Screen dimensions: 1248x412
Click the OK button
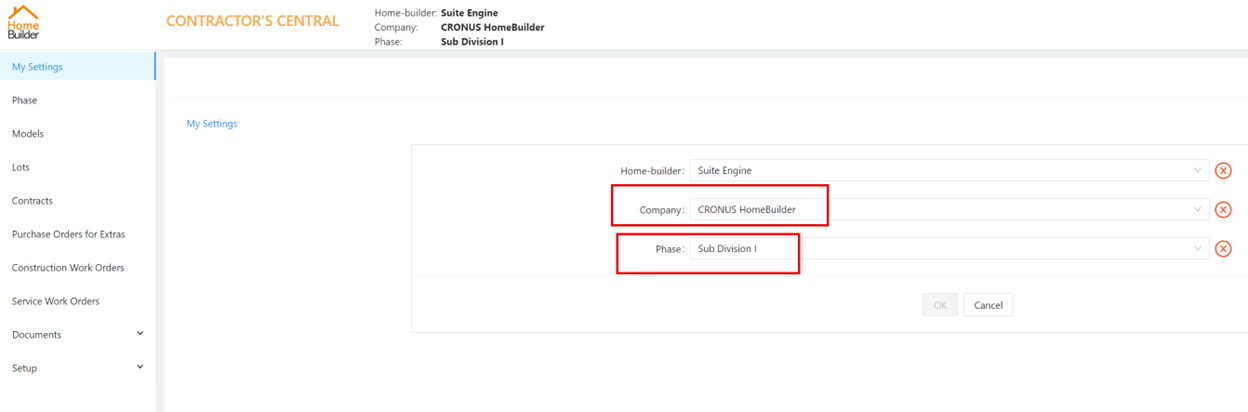pos(939,305)
